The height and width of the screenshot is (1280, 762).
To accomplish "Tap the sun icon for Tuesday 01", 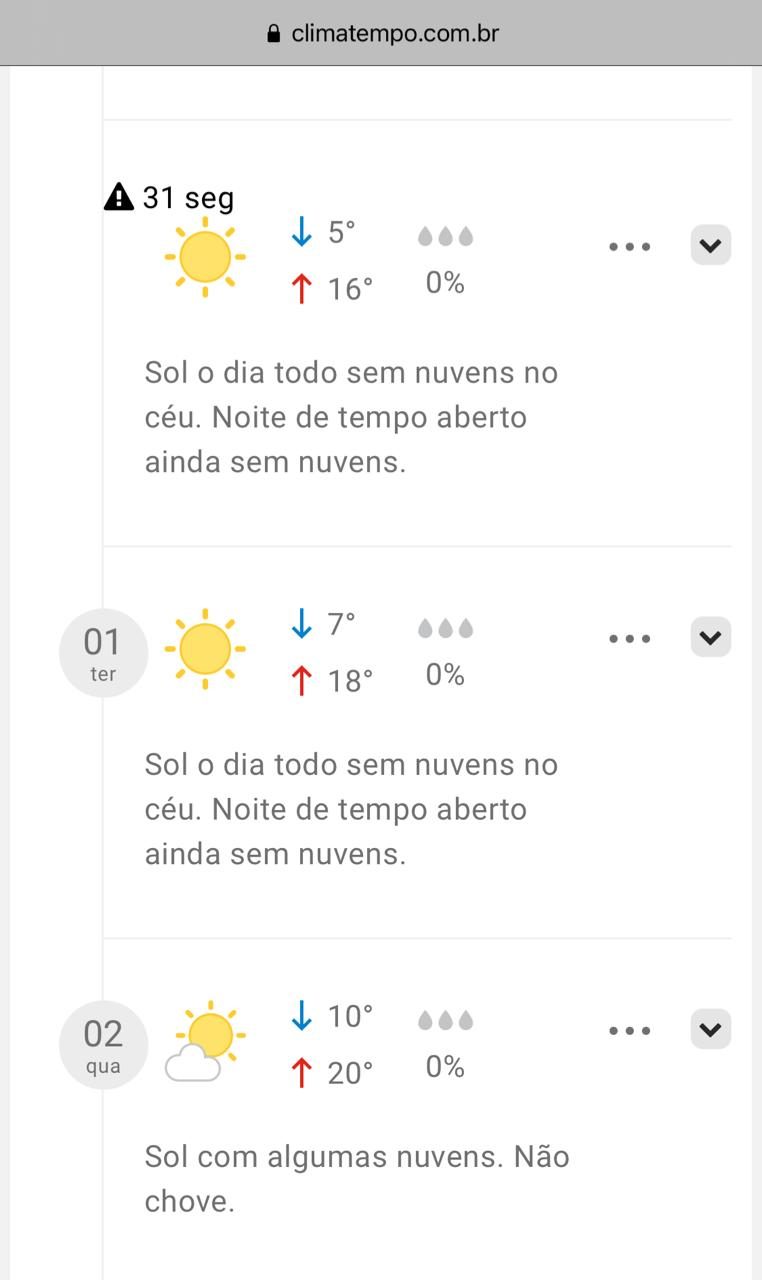I will click(x=205, y=648).
